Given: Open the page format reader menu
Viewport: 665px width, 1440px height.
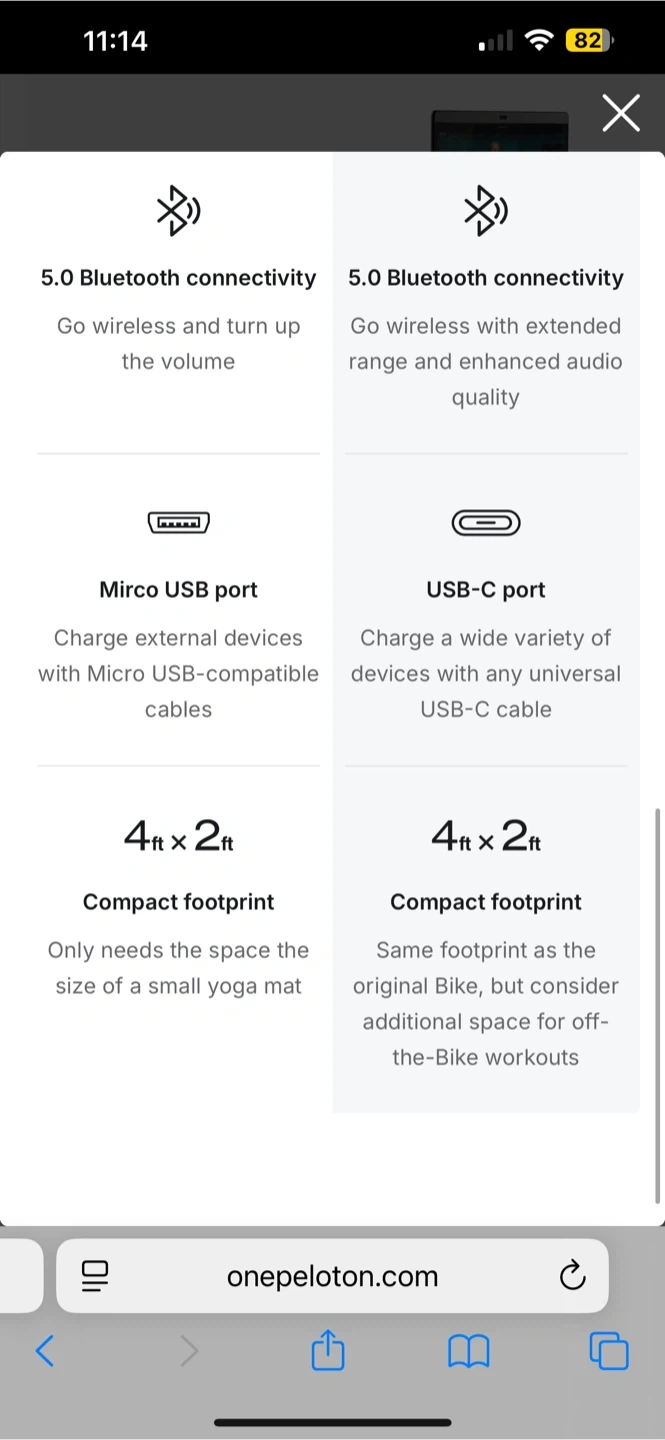Looking at the screenshot, I should point(94,1276).
